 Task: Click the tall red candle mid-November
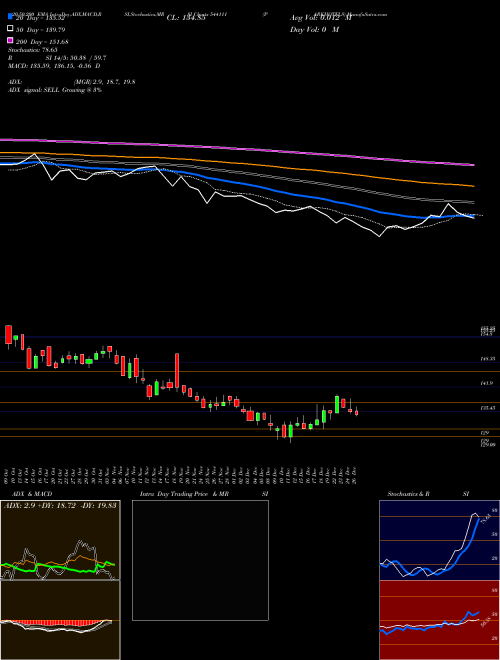click(x=177, y=370)
